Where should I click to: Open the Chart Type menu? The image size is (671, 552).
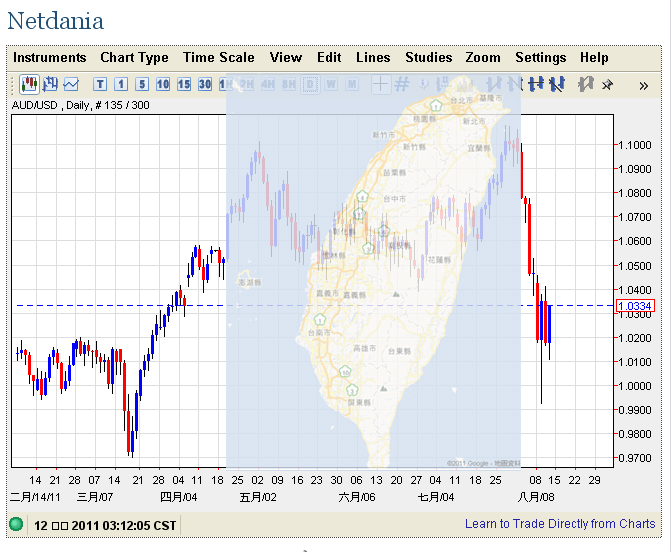click(x=134, y=57)
